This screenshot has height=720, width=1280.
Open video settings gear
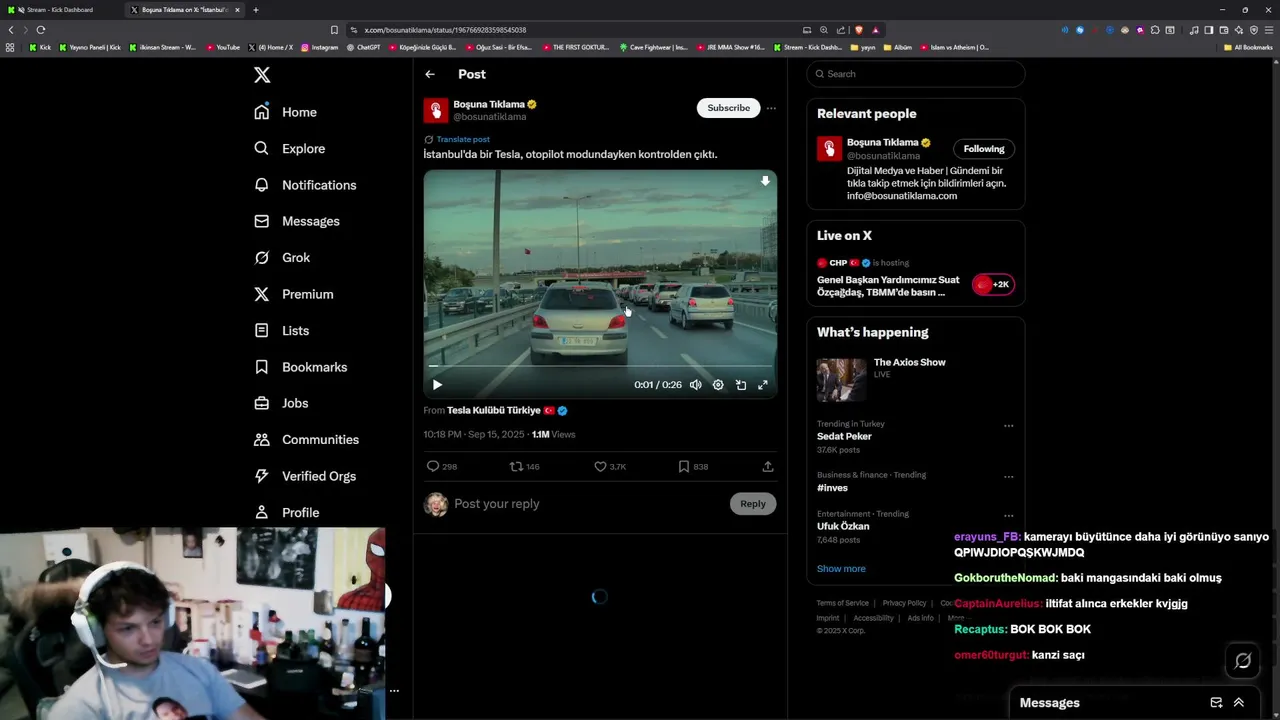718,385
